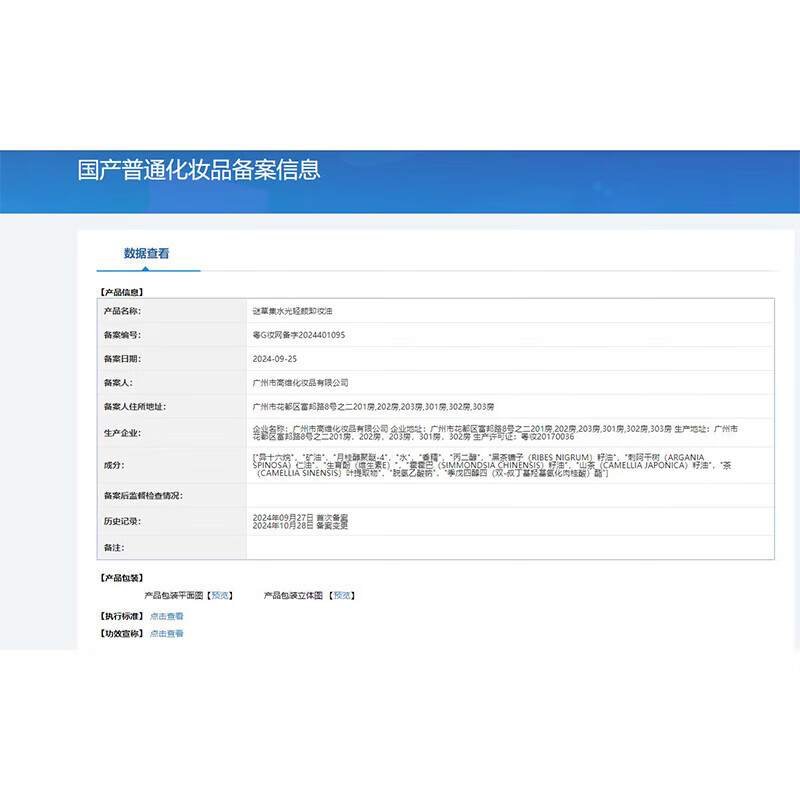Click the empty 备案后监督检查情况 value cell
800x800 pixels.
point(508,495)
